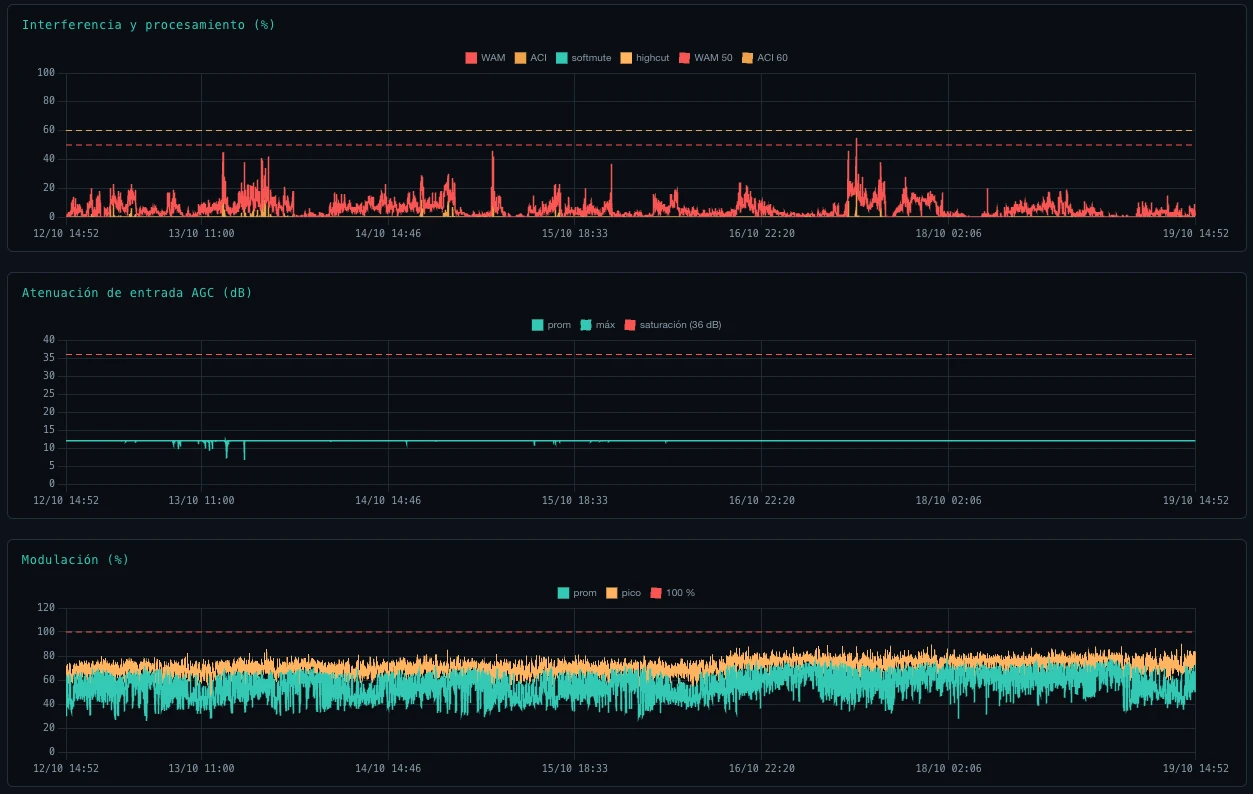Click the 'Modulación (%)' chart title
The width and height of the screenshot is (1253, 794).
point(75,560)
